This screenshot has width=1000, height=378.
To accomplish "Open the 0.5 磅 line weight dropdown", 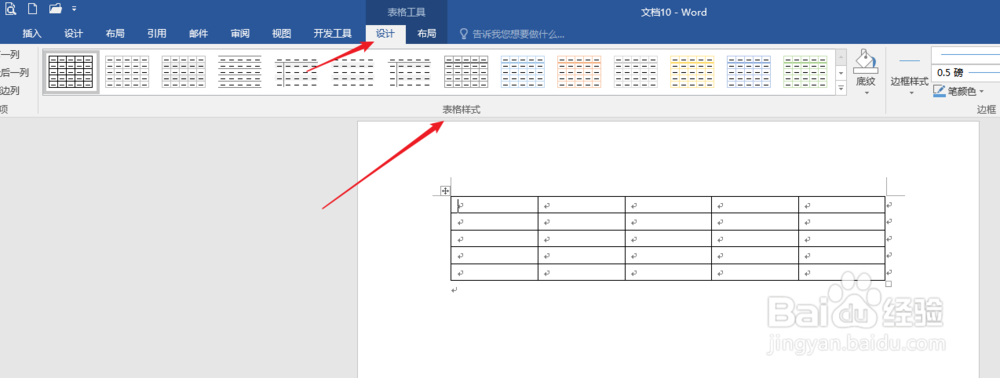I will point(966,73).
